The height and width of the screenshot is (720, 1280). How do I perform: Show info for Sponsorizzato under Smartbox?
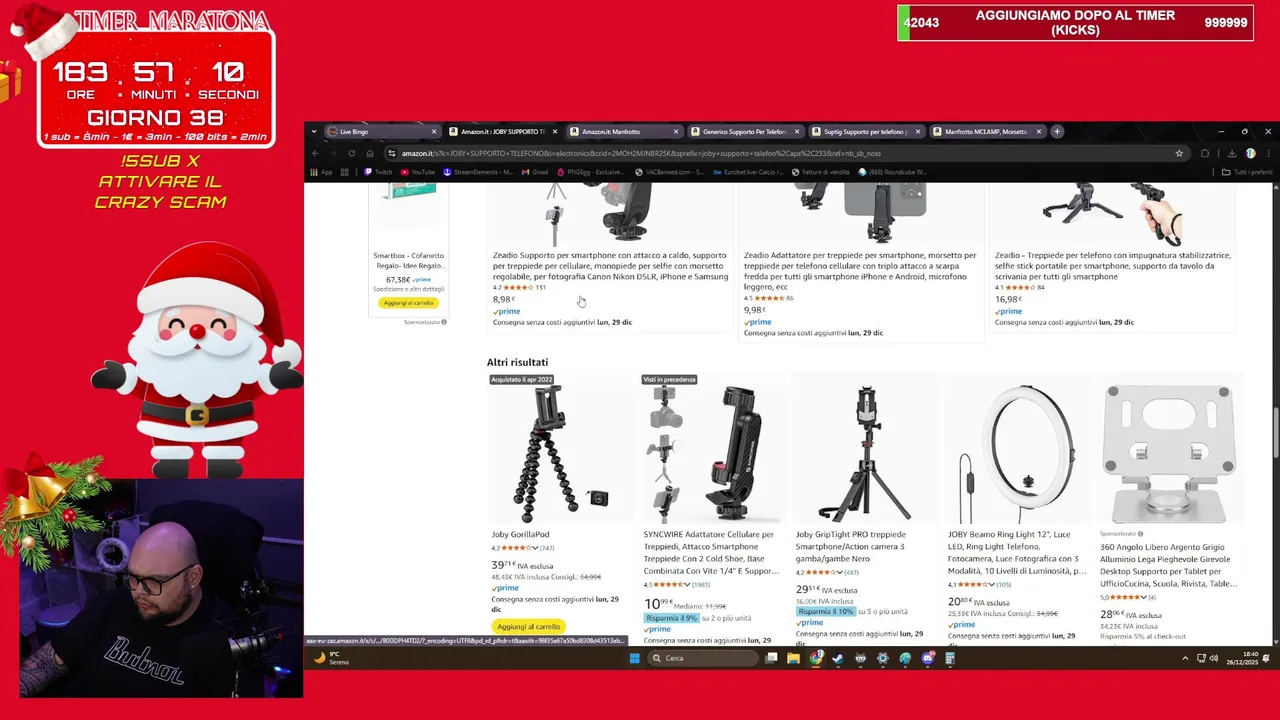click(x=444, y=322)
